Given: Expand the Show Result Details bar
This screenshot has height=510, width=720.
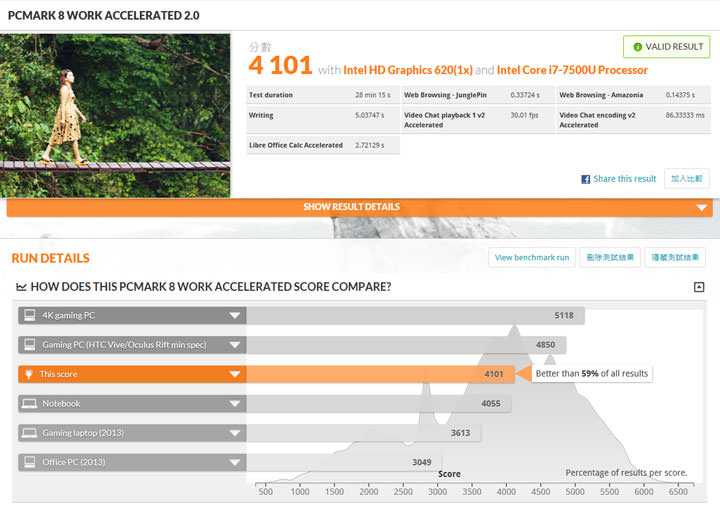Looking at the screenshot, I should [x=359, y=207].
